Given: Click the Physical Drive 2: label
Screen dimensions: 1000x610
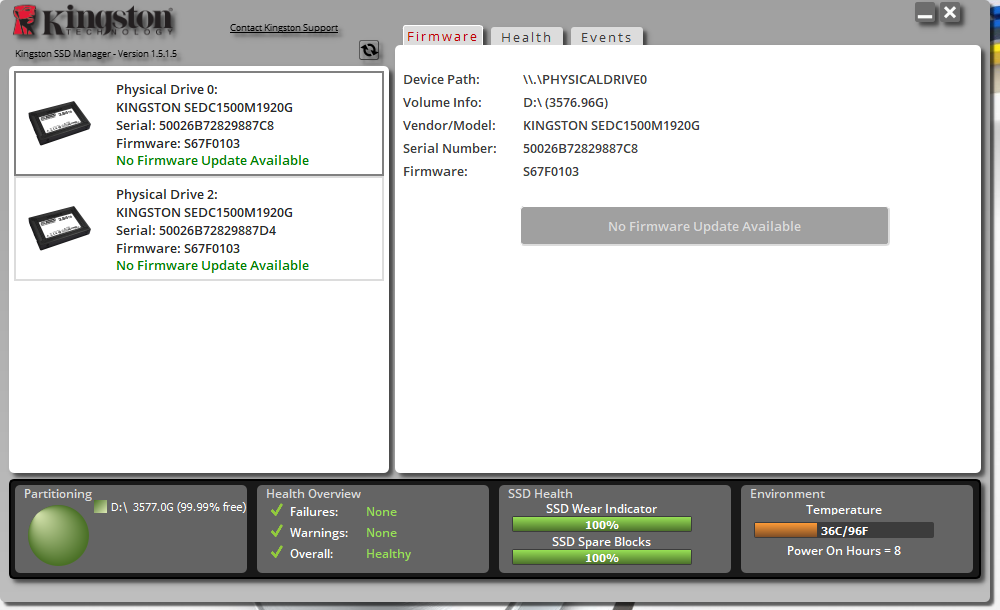Looking at the screenshot, I should point(167,194).
